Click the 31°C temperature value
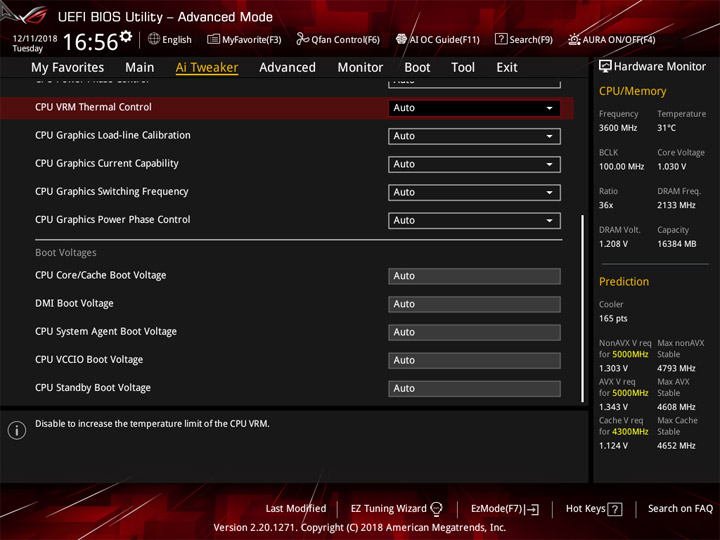 pyautogui.click(x=666, y=128)
